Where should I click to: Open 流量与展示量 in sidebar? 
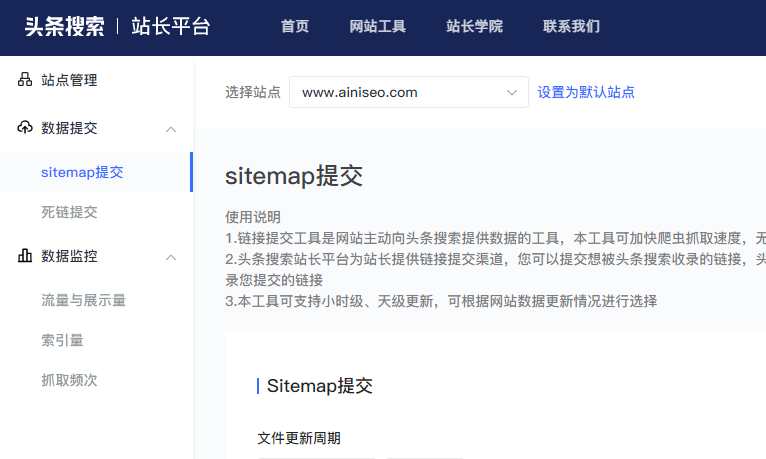click(83, 300)
